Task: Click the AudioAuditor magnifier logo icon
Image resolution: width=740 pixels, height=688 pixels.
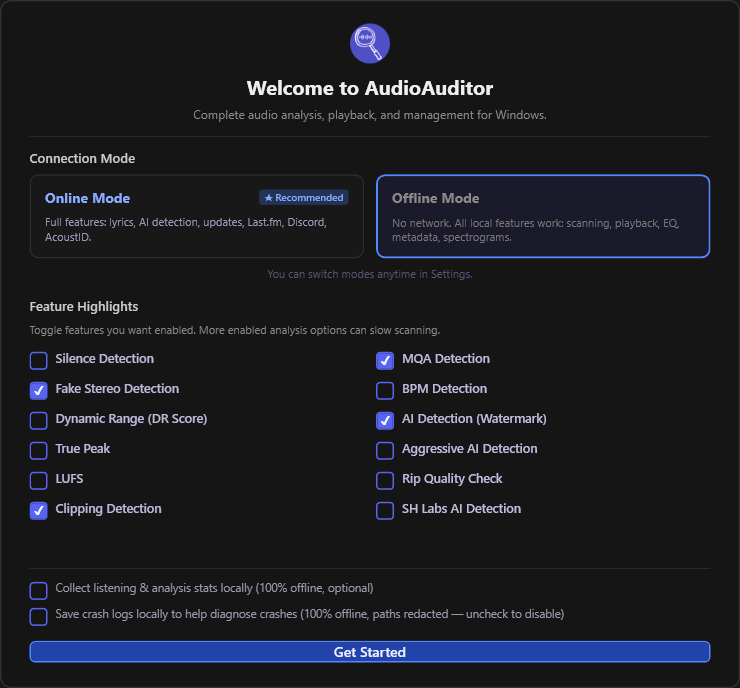Action: (x=370, y=43)
